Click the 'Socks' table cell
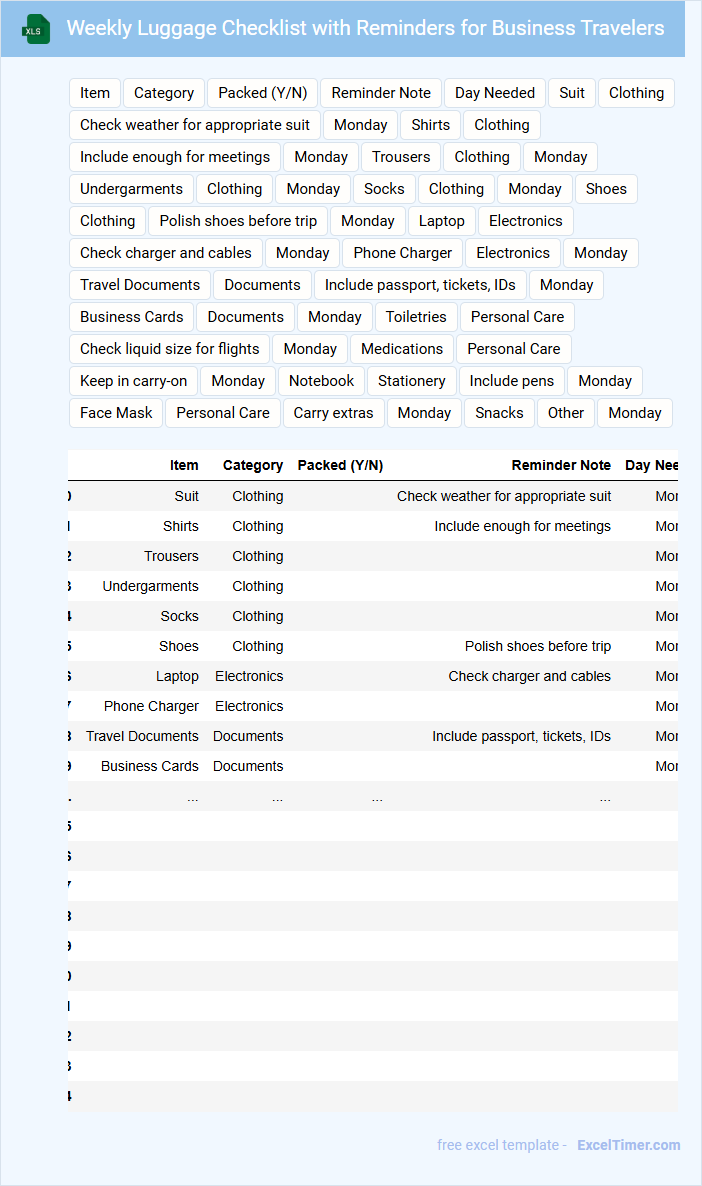Screen dimensions: 702x1186 tap(179, 616)
